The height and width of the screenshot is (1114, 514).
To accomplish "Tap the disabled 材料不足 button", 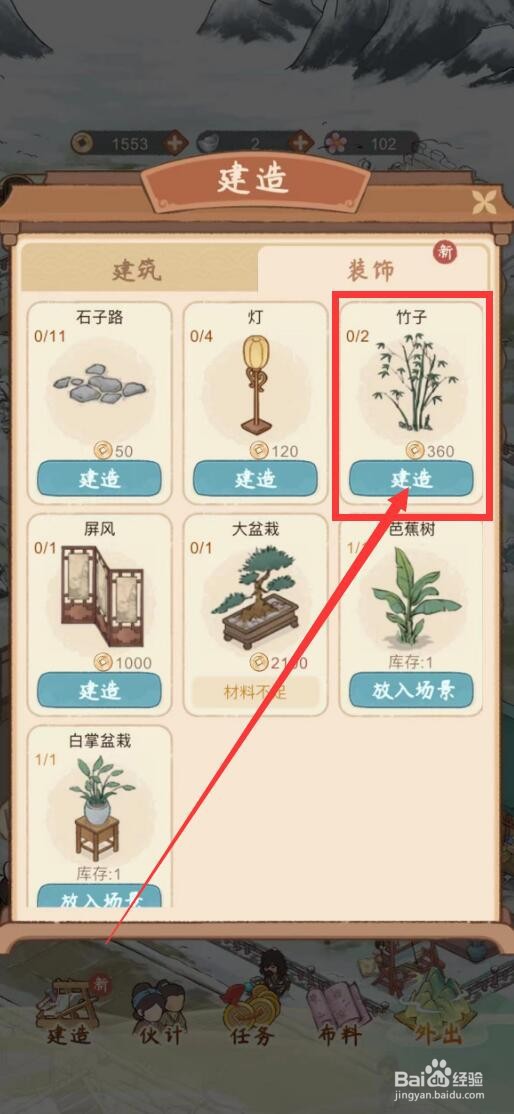I will point(255,691).
